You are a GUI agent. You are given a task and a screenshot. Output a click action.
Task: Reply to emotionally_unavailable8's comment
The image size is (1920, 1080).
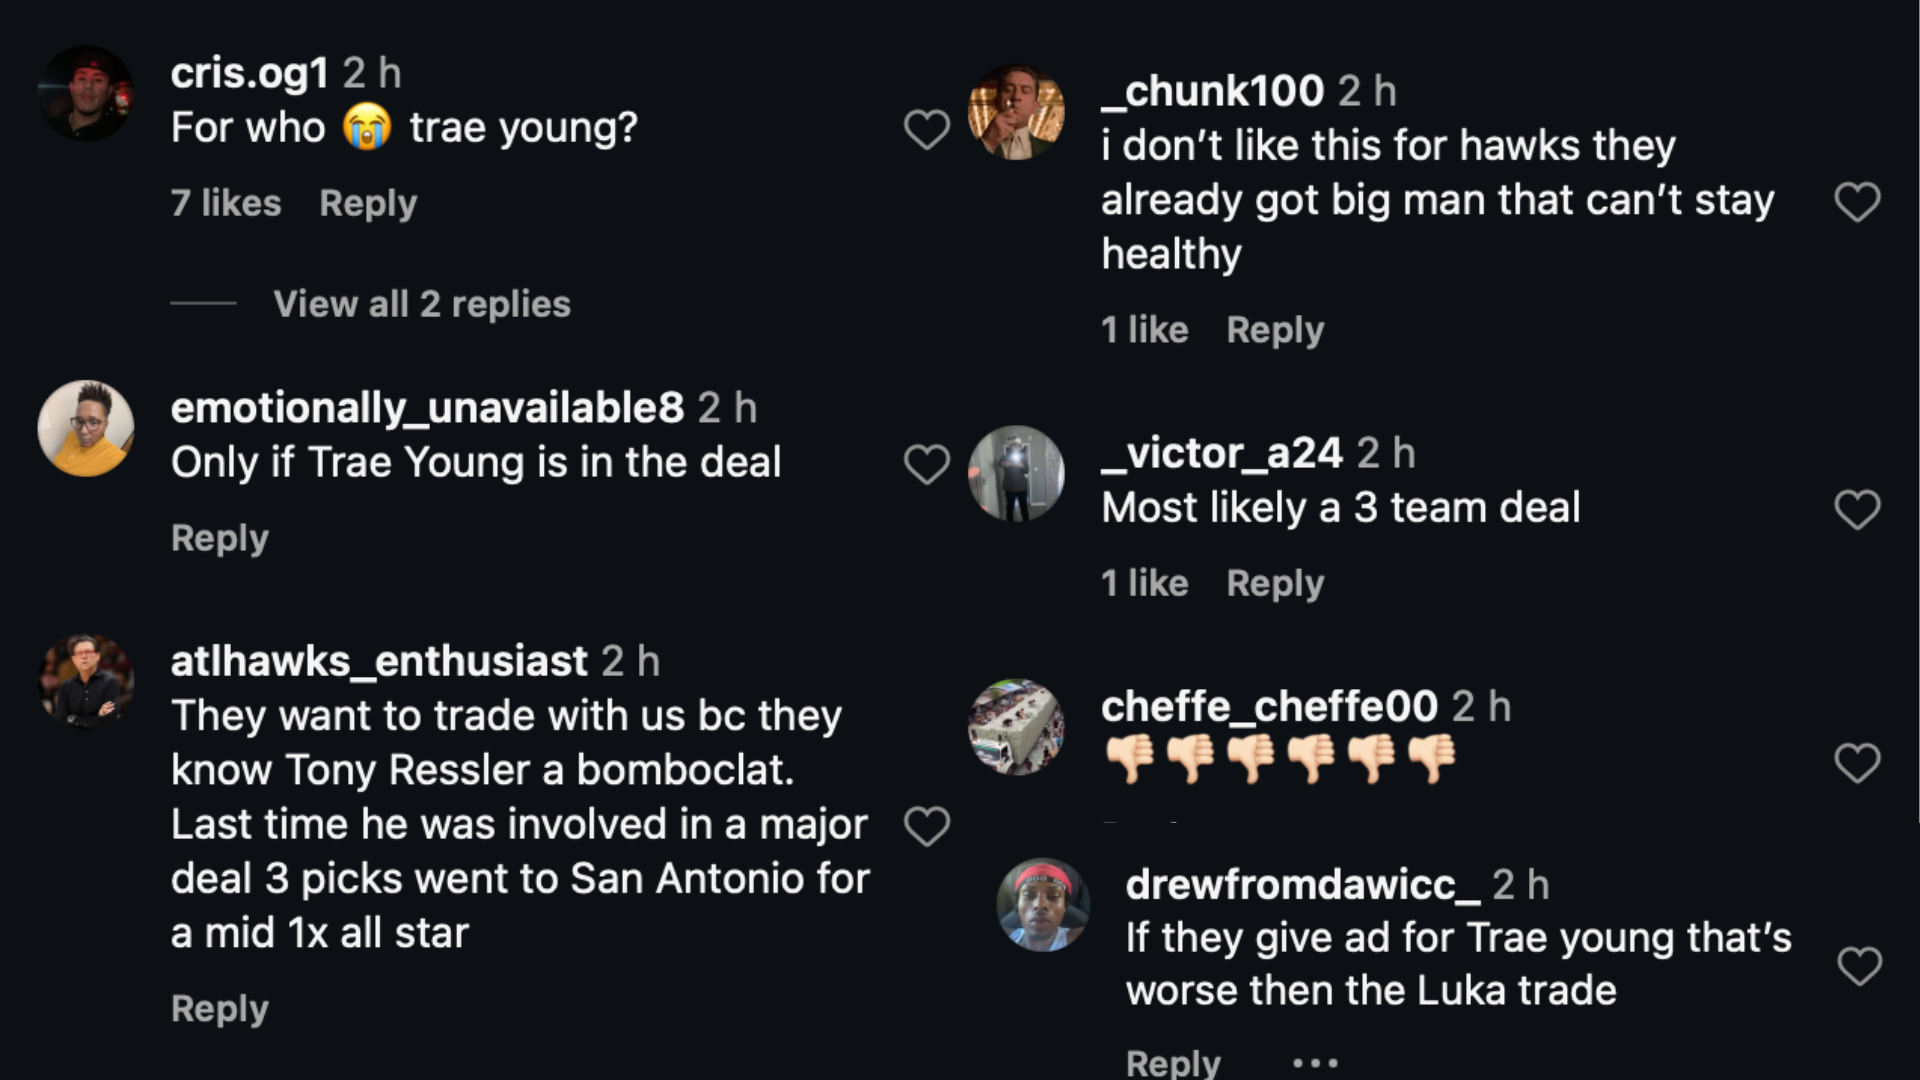(220, 538)
